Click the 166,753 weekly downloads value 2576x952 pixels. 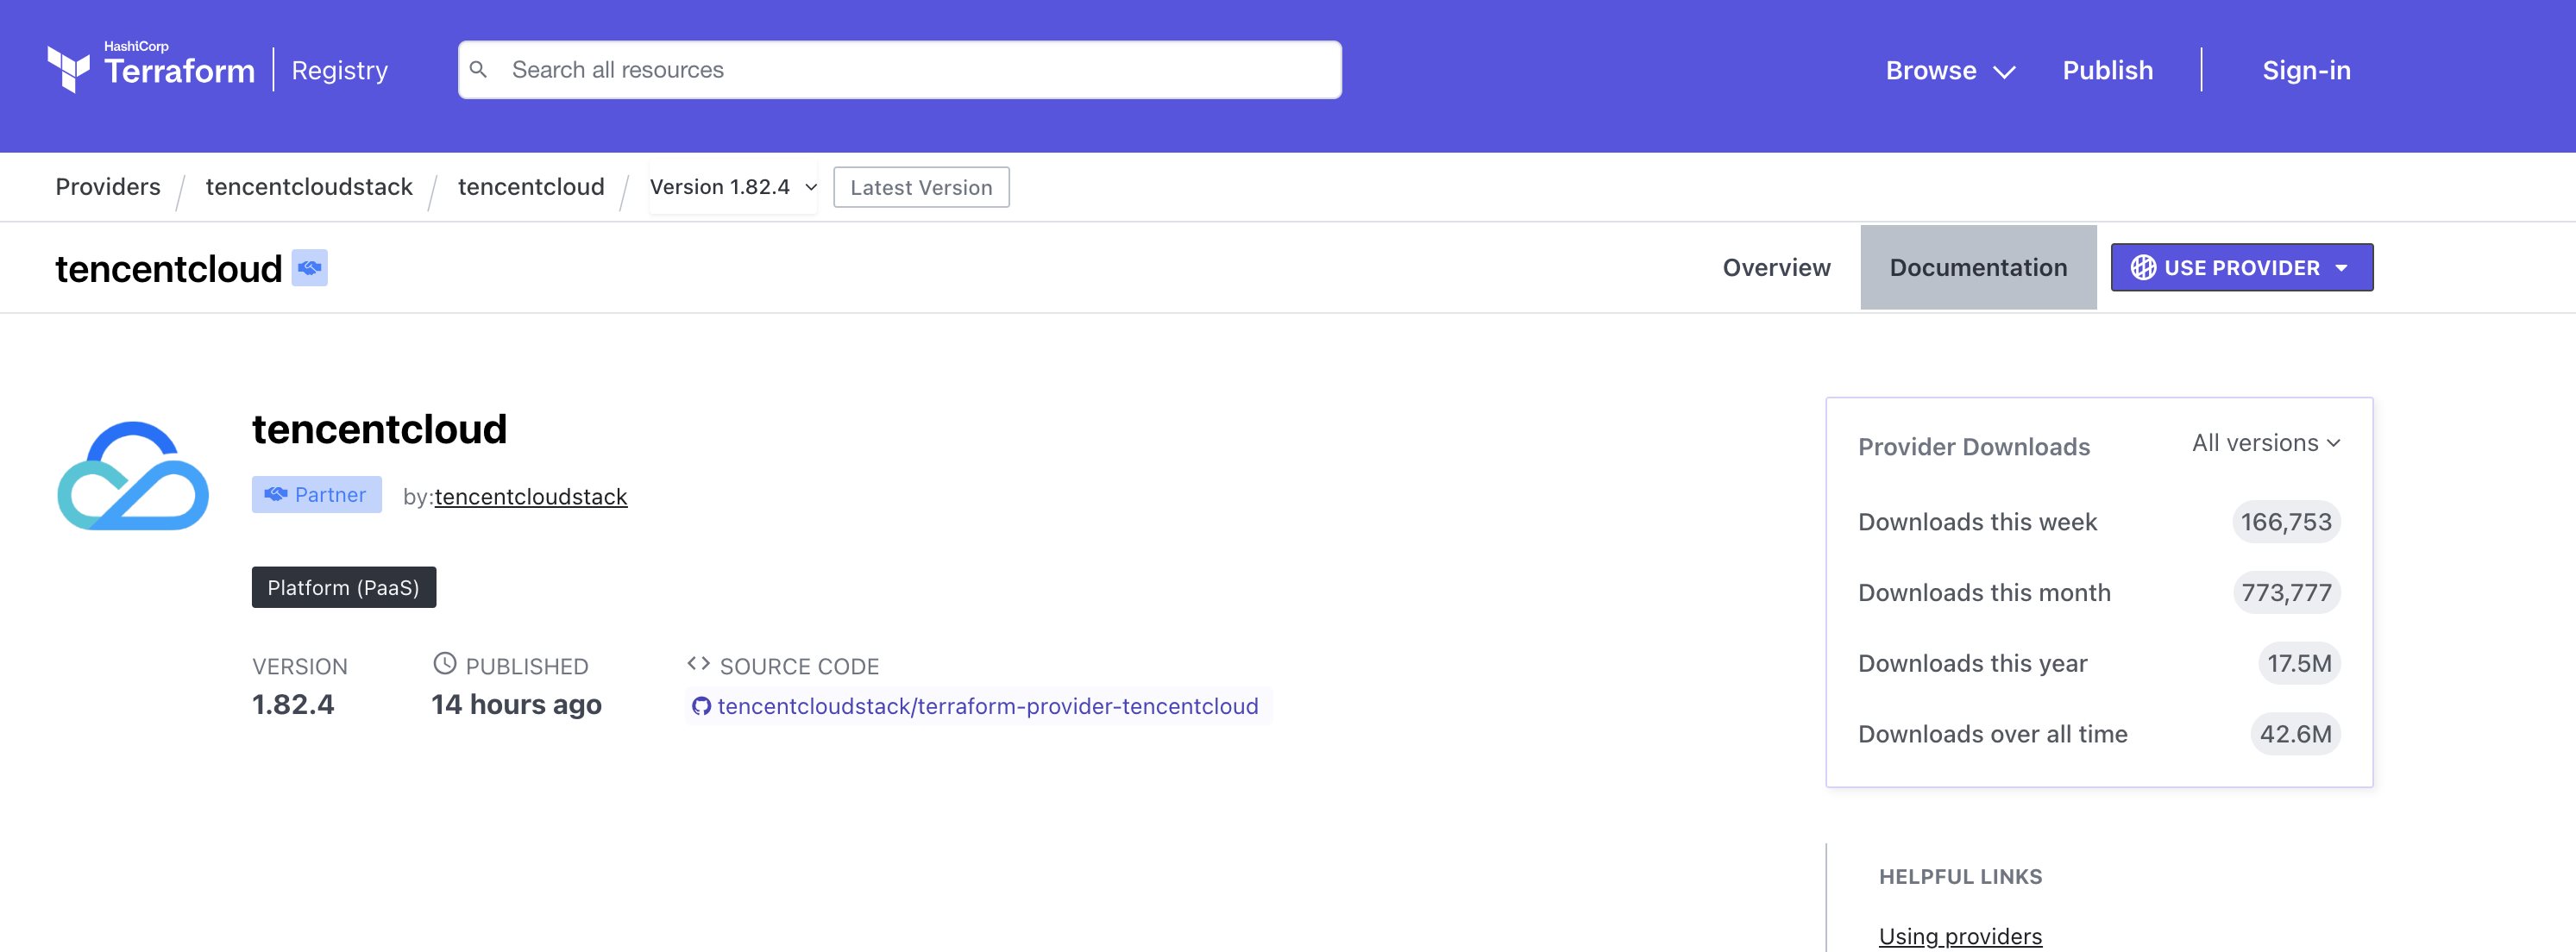point(2285,522)
